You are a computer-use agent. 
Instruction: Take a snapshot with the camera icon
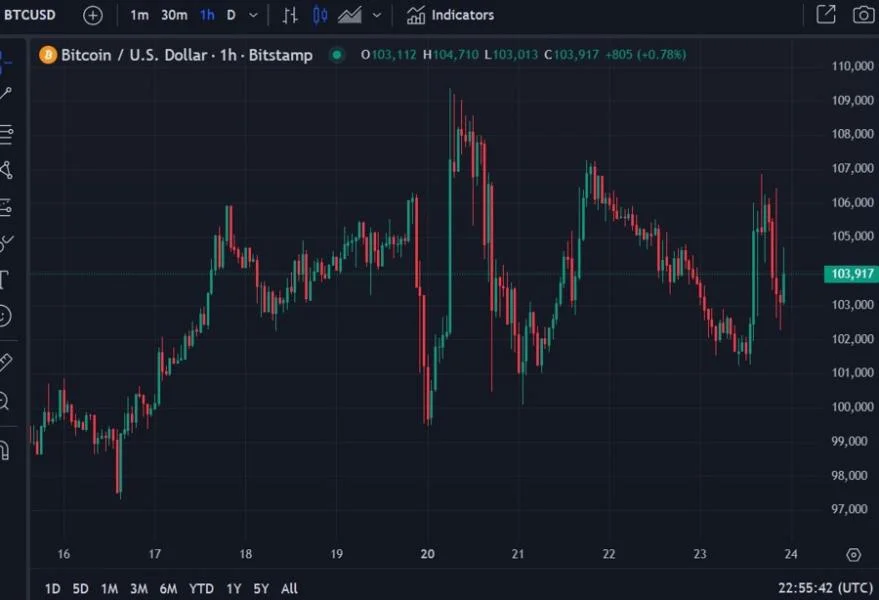click(x=863, y=15)
